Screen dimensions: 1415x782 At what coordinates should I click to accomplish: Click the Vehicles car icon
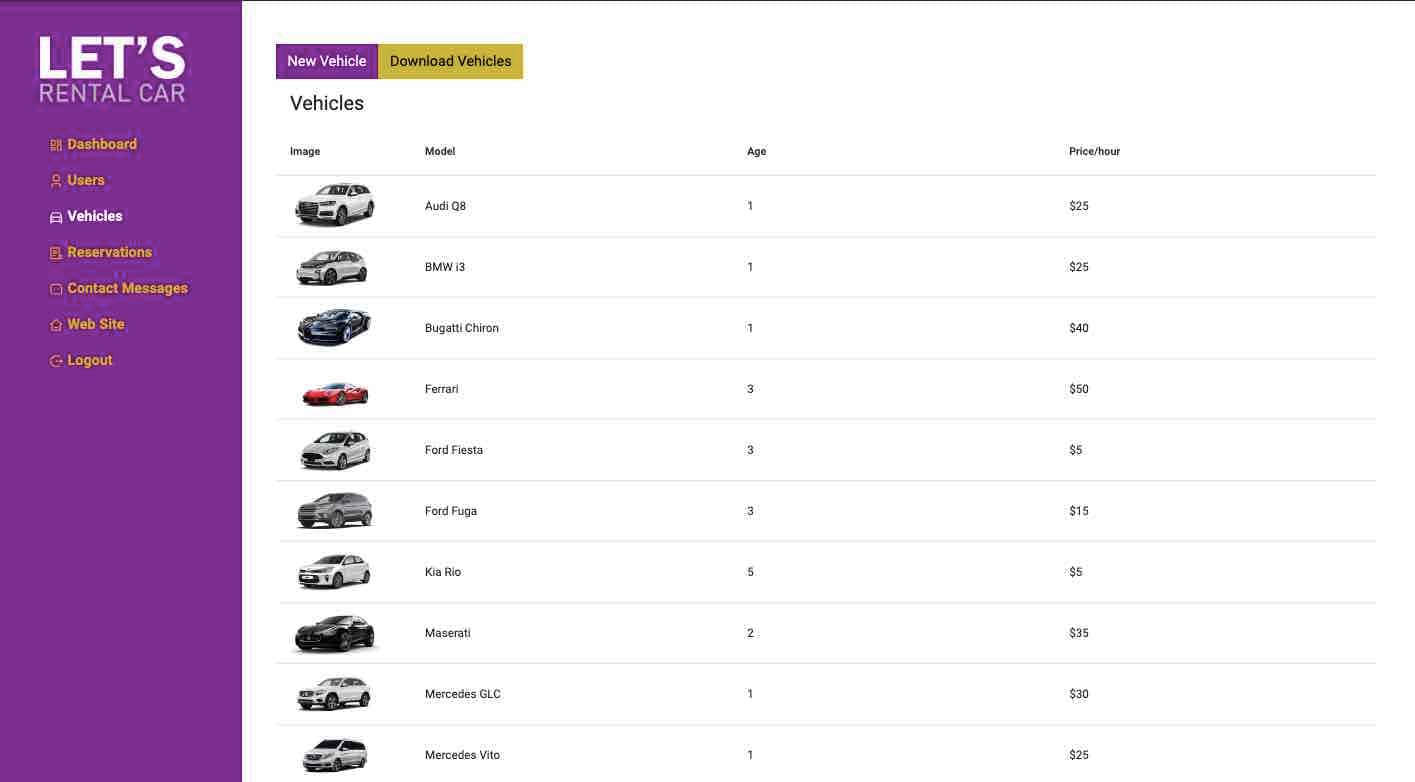point(56,217)
